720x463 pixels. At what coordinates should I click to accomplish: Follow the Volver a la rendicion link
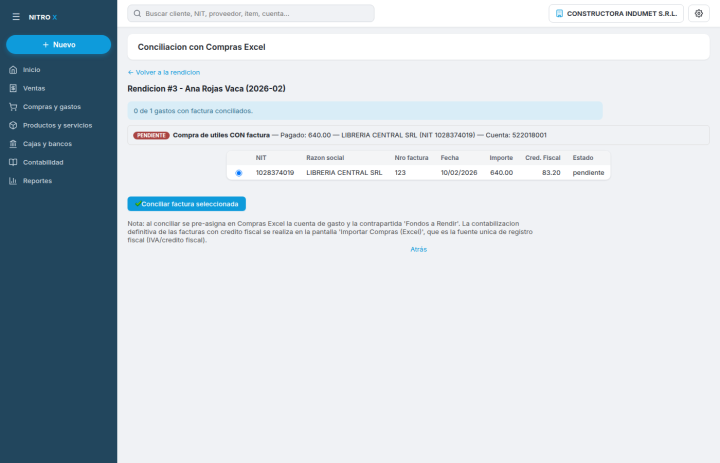pyautogui.click(x=164, y=72)
